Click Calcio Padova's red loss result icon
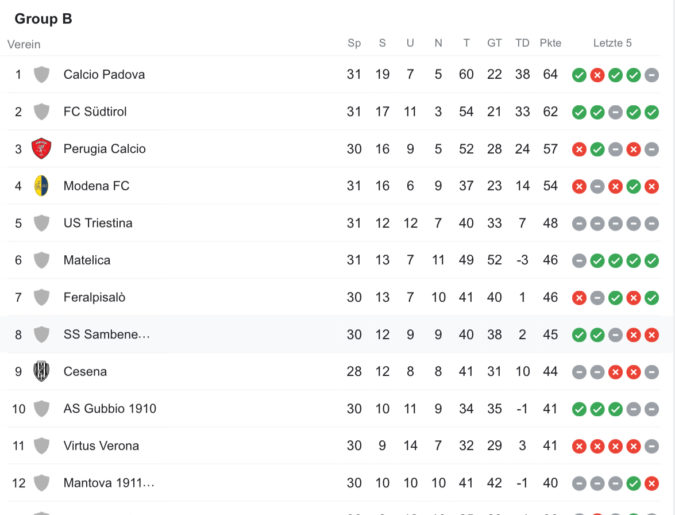Image resolution: width=675 pixels, height=515 pixels. (x=597, y=75)
